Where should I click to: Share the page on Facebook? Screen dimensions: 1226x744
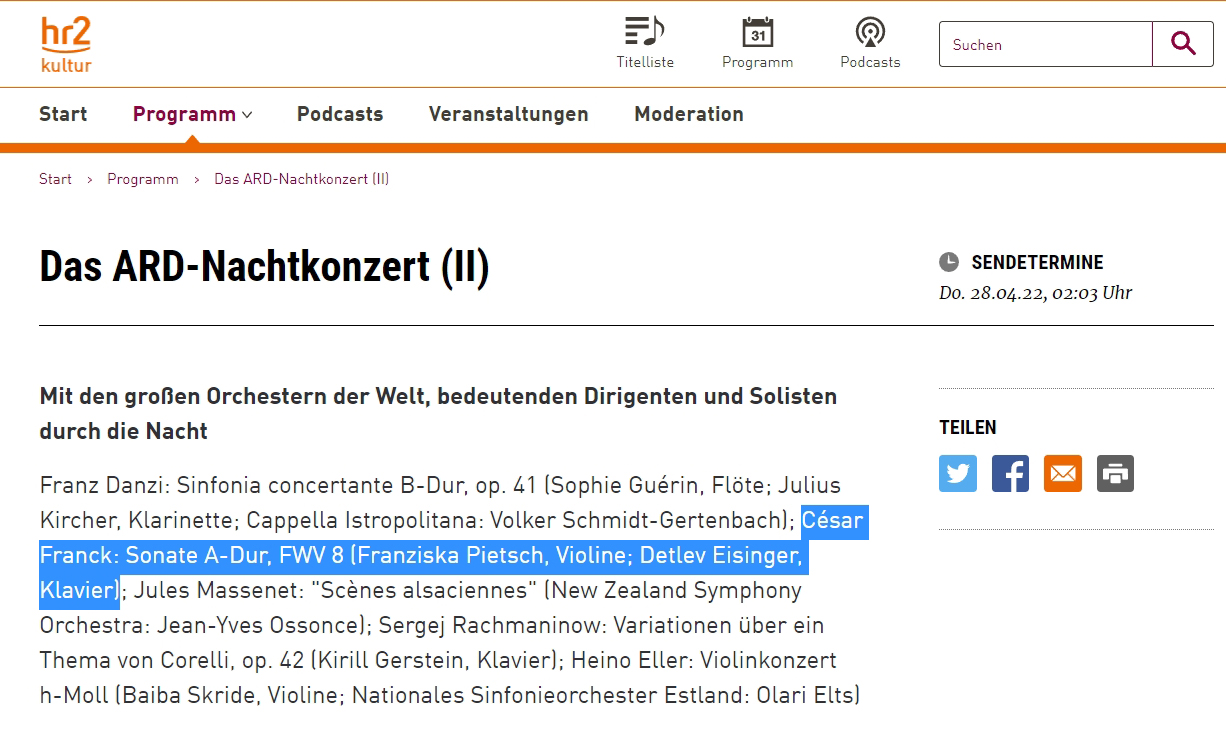click(1010, 473)
